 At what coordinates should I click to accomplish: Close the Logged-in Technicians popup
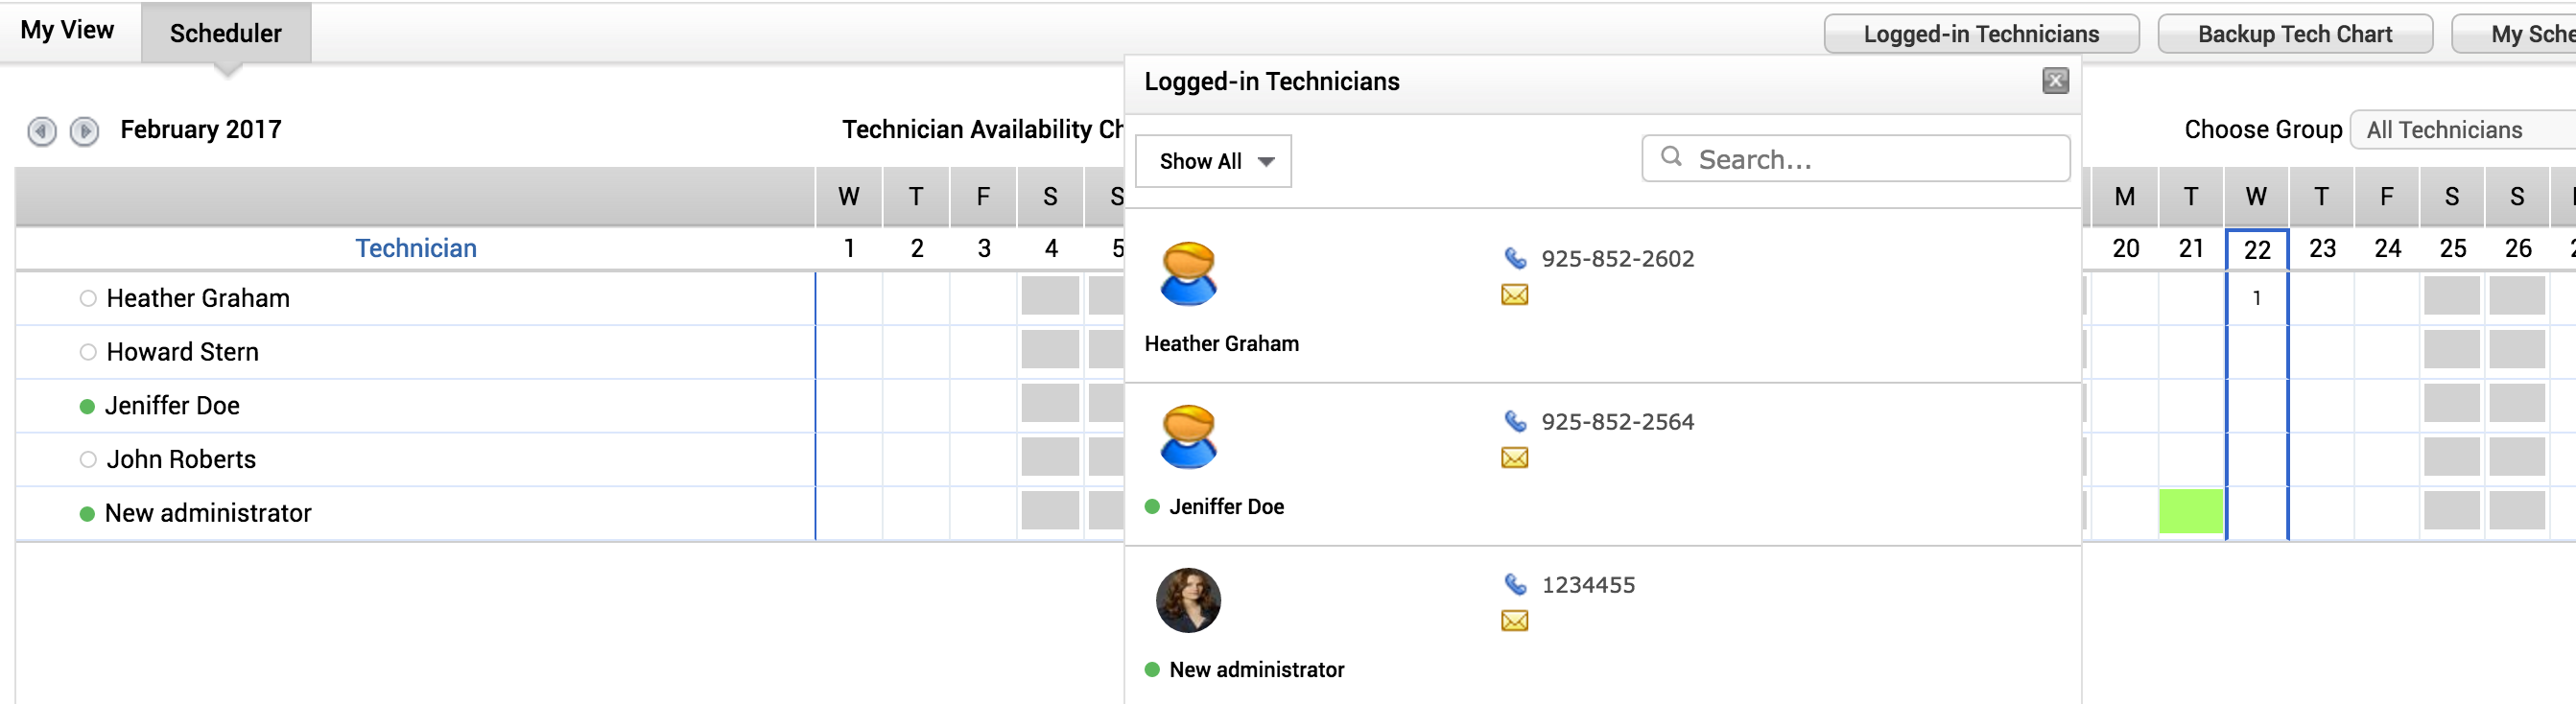(x=2055, y=81)
